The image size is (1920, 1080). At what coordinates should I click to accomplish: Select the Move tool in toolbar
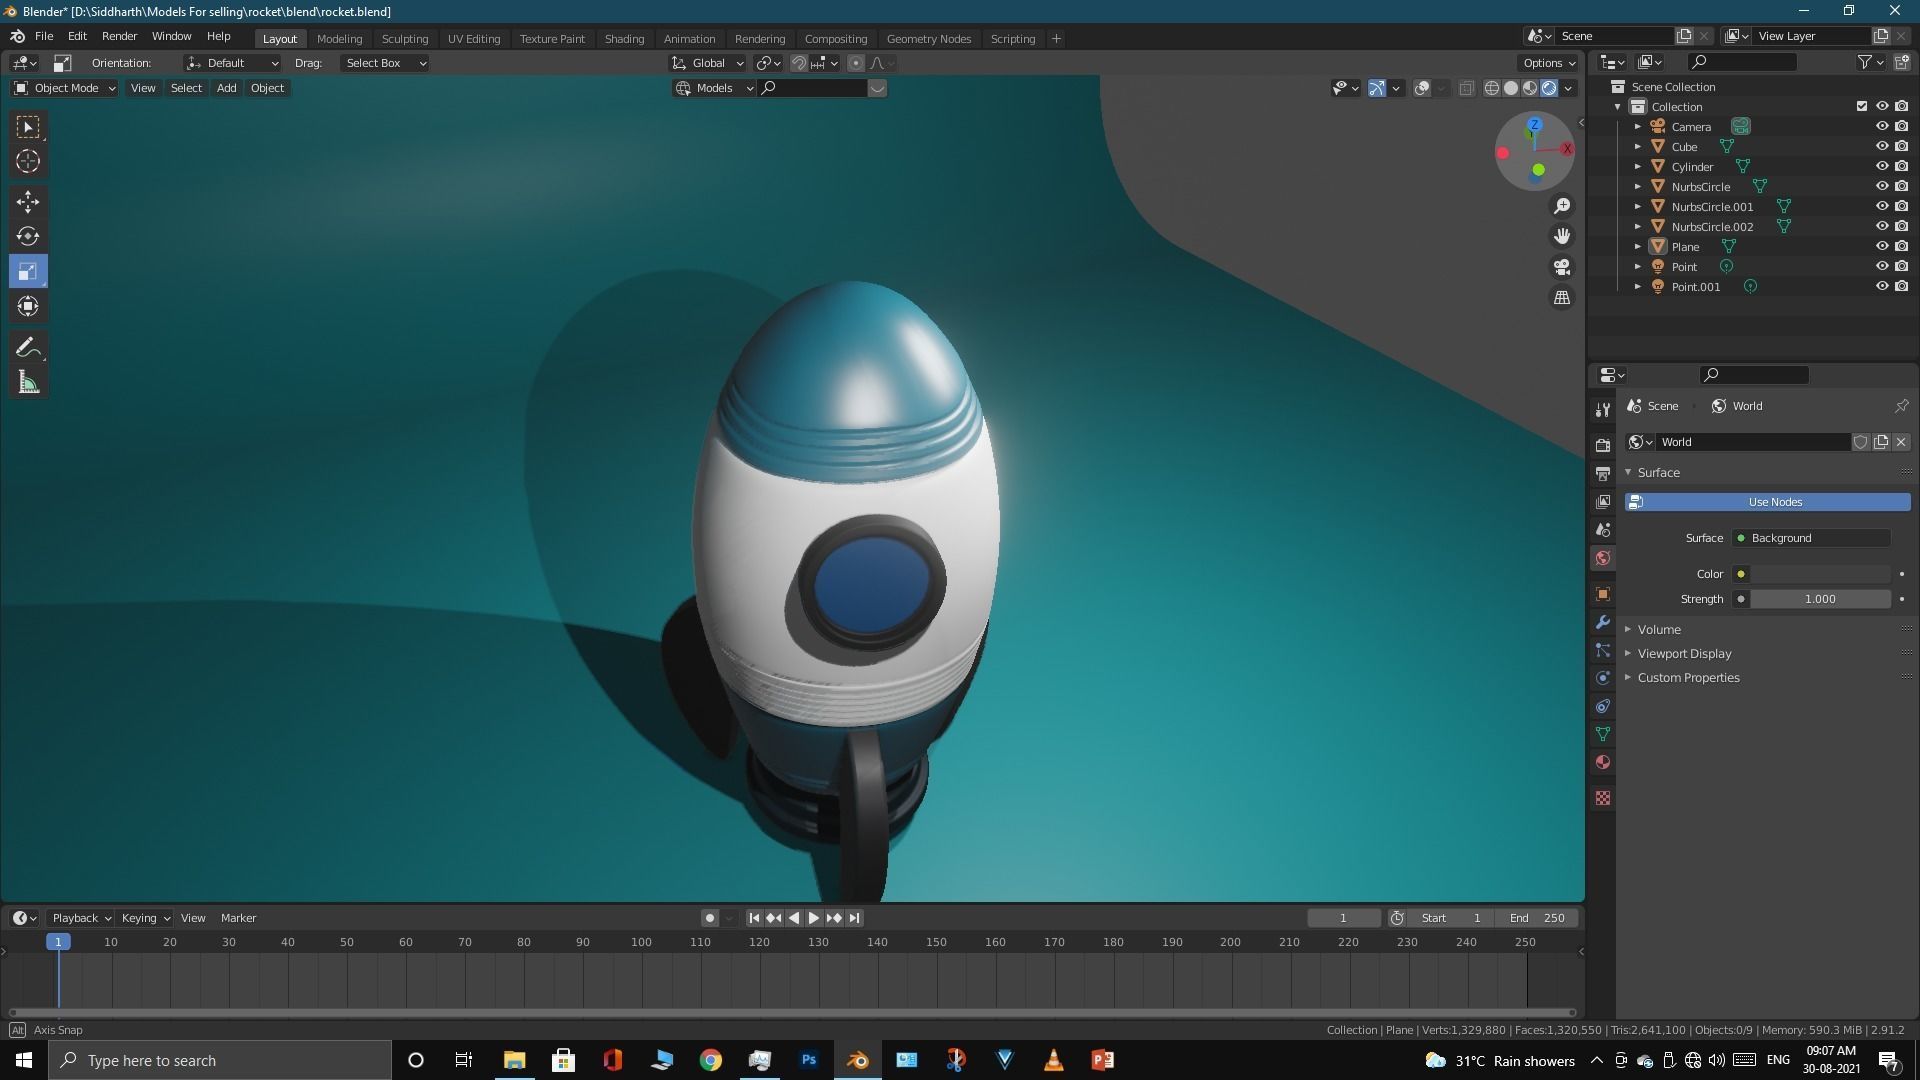[x=28, y=202]
